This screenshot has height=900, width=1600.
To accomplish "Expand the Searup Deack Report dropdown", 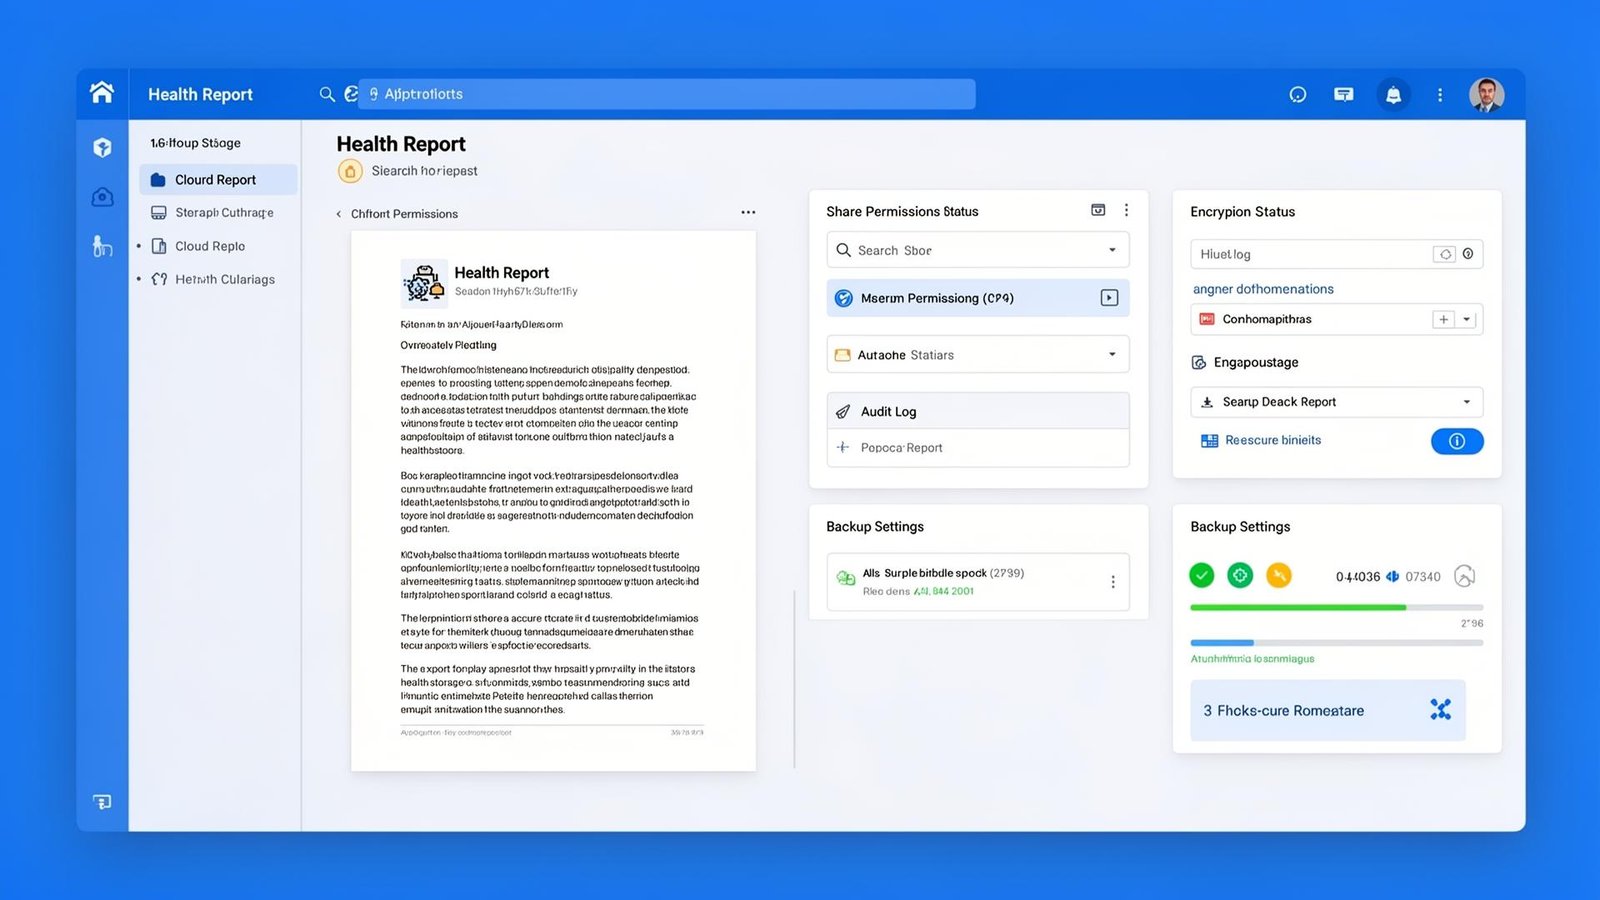I will [x=1466, y=401].
